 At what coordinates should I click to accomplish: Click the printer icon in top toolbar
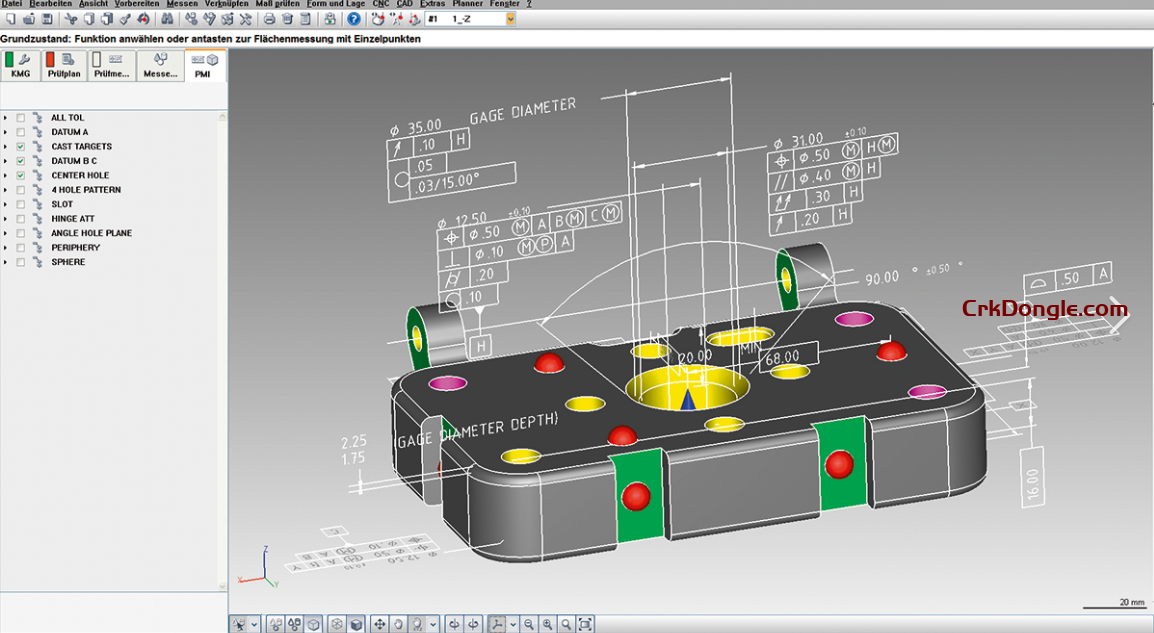tap(270, 19)
